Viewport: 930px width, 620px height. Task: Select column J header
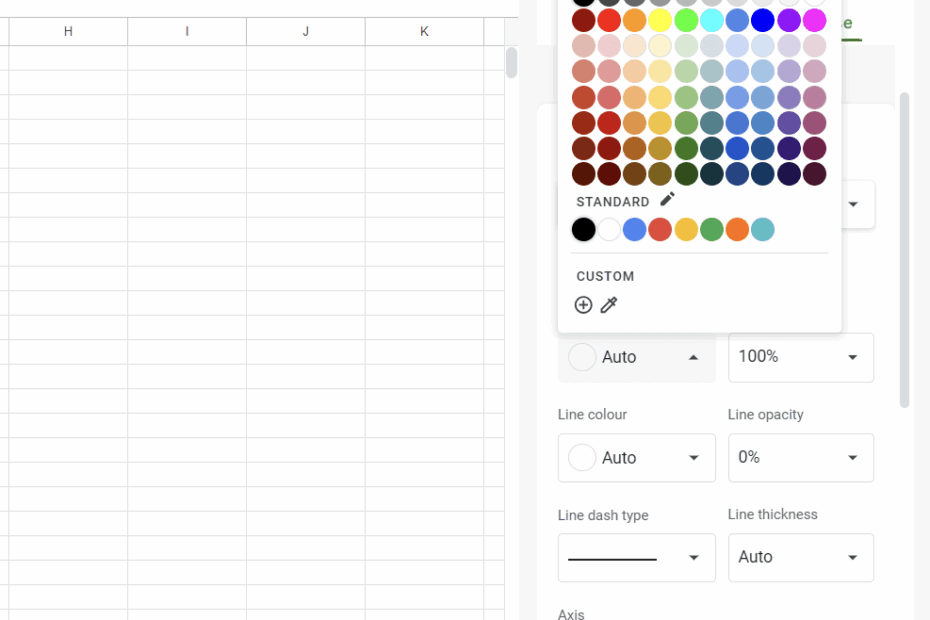coord(305,31)
